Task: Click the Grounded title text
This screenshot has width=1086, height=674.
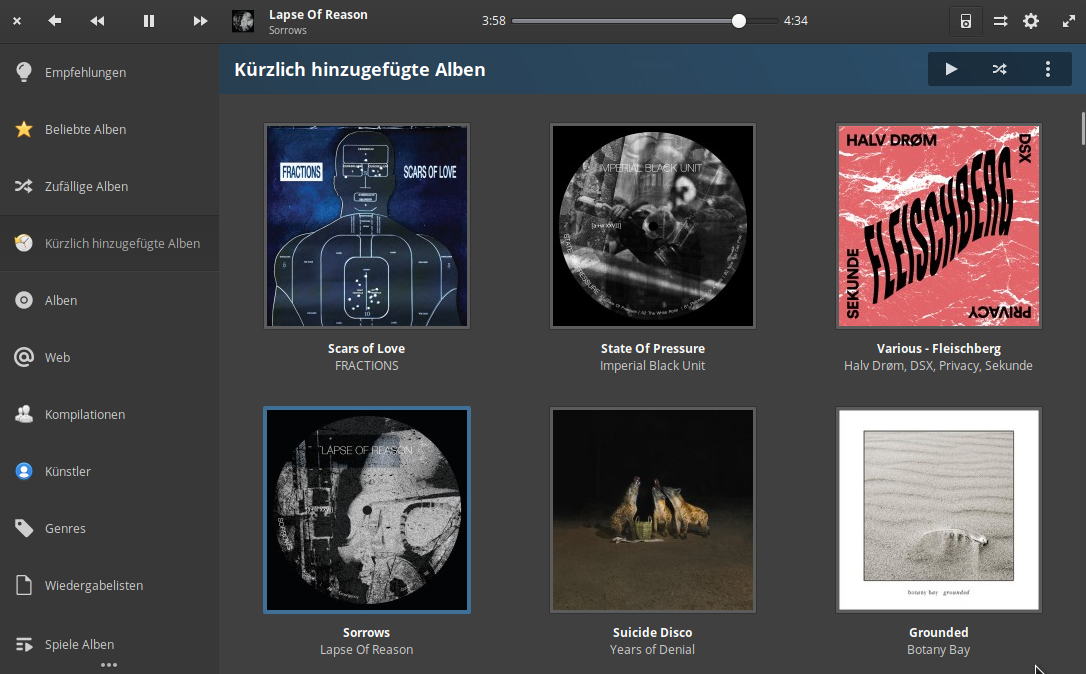Action: point(938,632)
